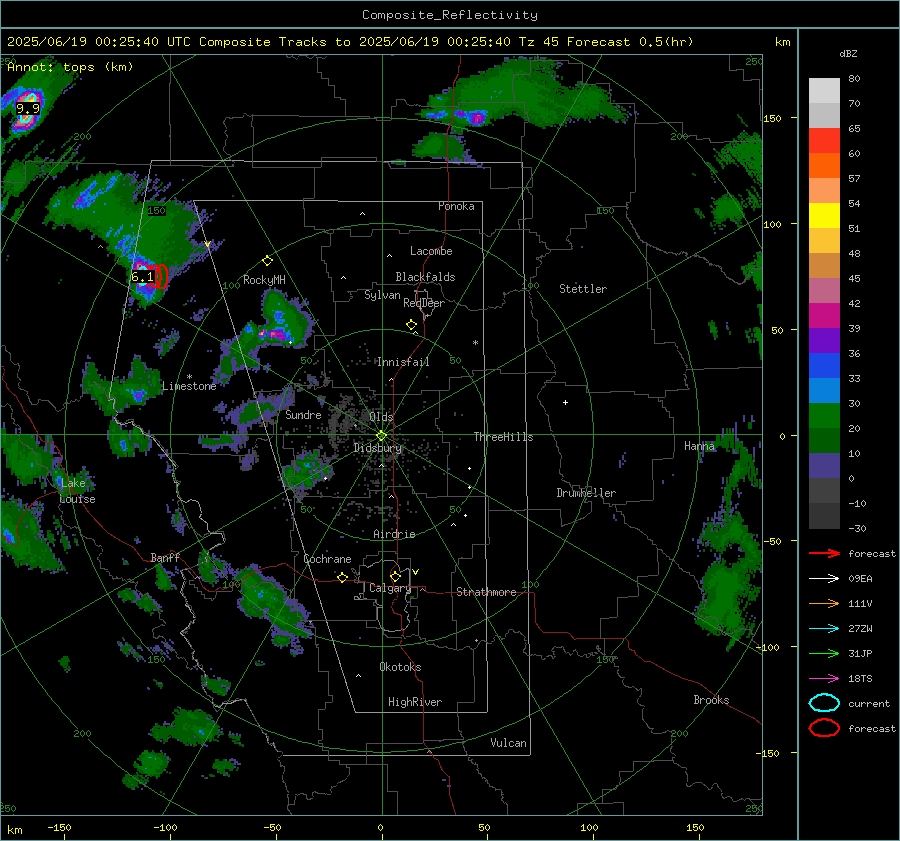Image resolution: width=900 pixels, height=841 pixels.
Task: Click the red 60 dBZ color swatch
Action: click(824, 140)
